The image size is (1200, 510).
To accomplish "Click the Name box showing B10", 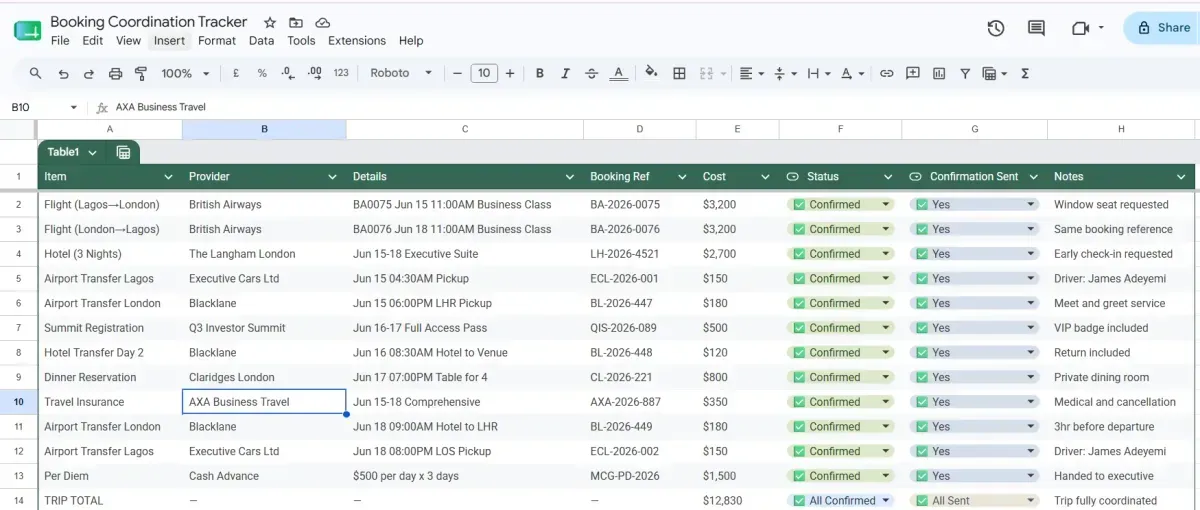I will click(44, 107).
